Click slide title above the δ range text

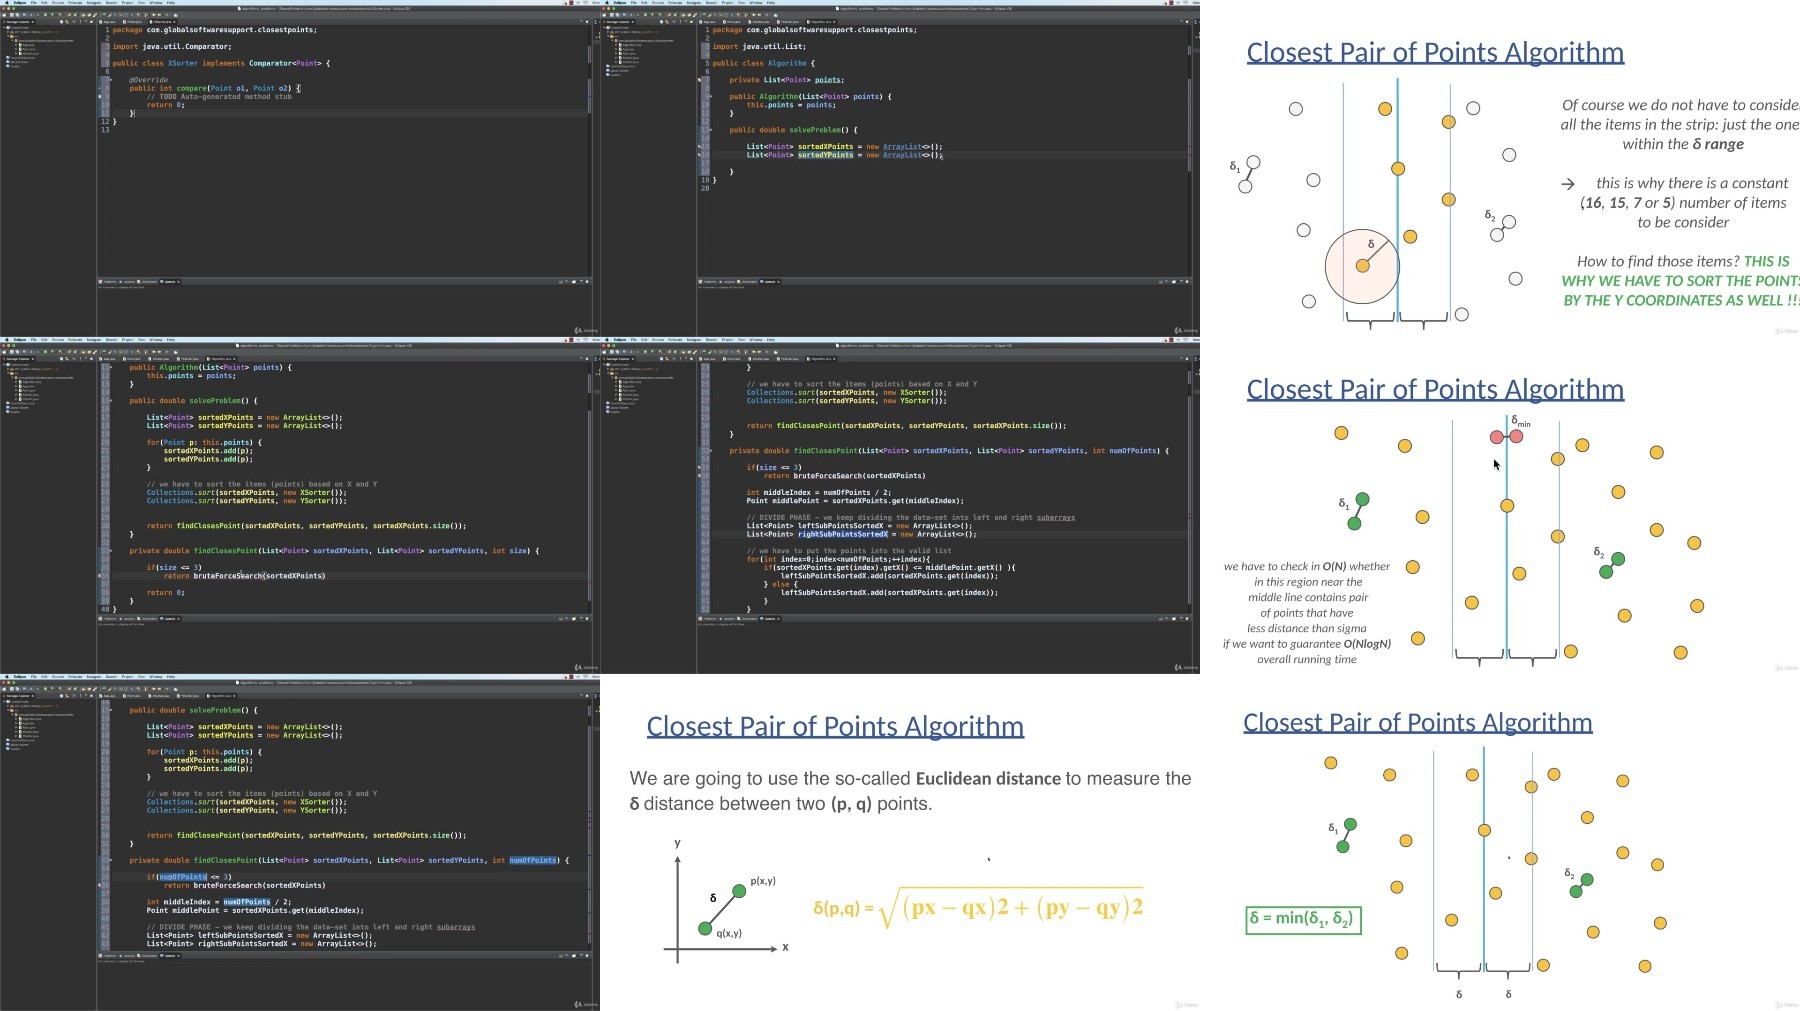[x=1435, y=52]
